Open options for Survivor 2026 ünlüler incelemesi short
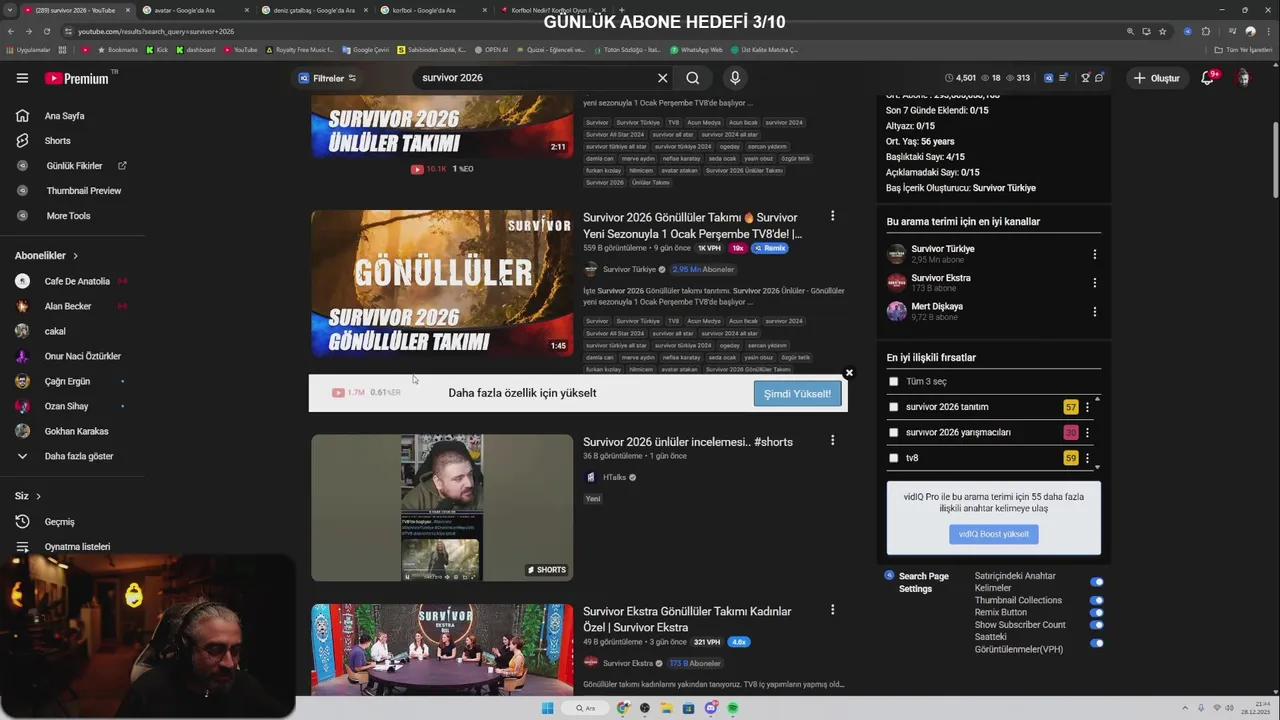Image resolution: width=1280 pixels, height=720 pixels. pyautogui.click(x=832, y=440)
